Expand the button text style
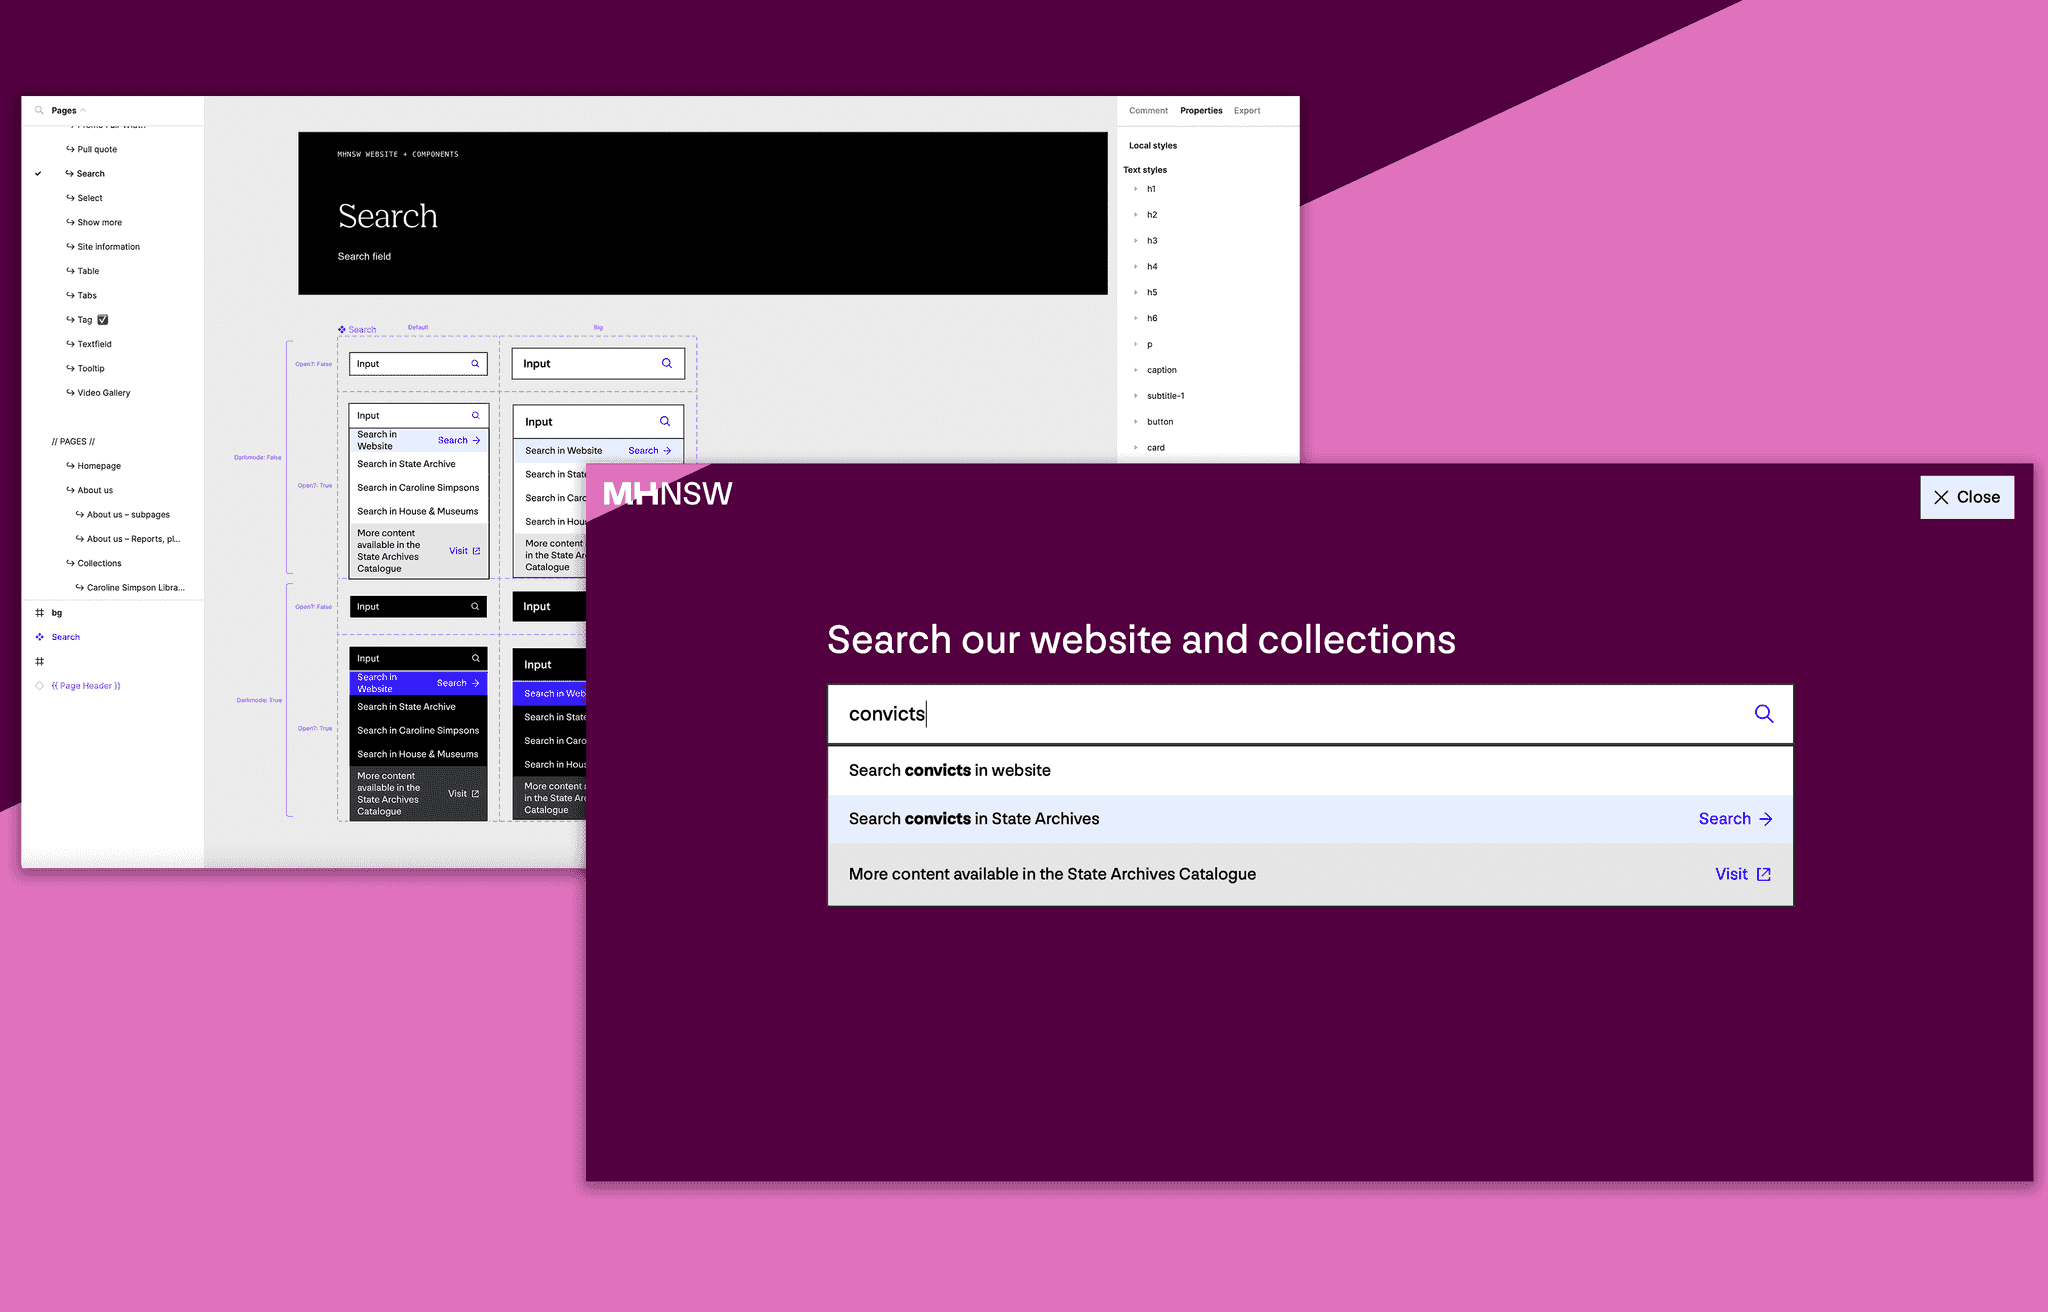The height and width of the screenshot is (1312, 2048). point(1136,422)
